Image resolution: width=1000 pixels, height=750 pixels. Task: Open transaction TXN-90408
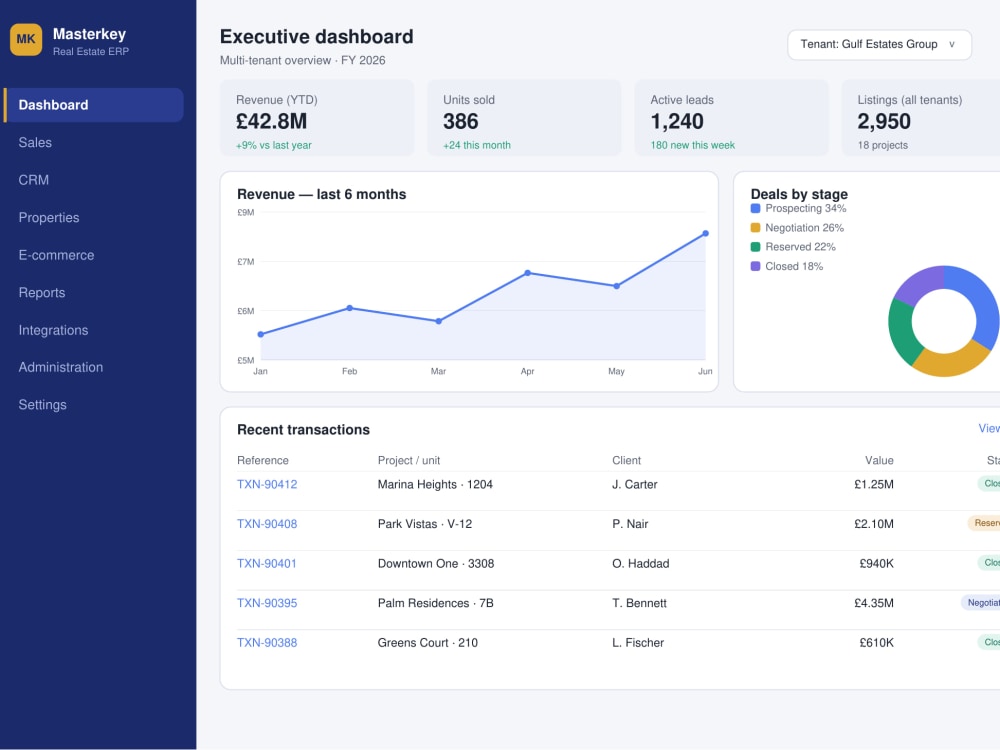click(267, 524)
